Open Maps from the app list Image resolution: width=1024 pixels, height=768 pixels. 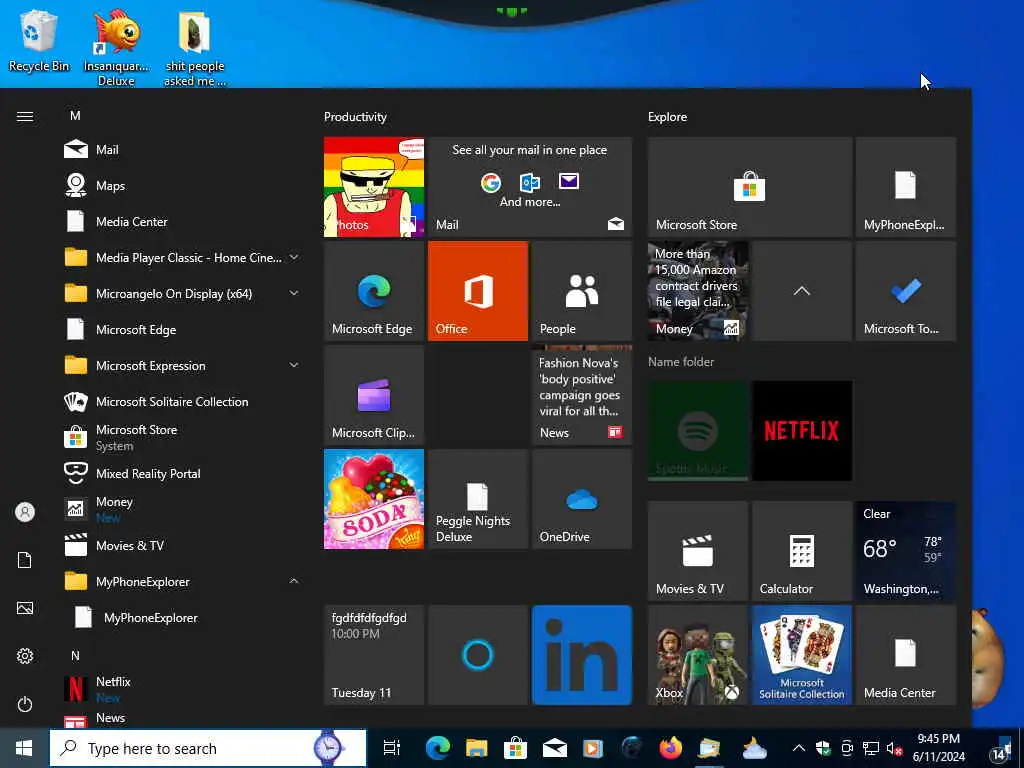(x=182, y=185)
